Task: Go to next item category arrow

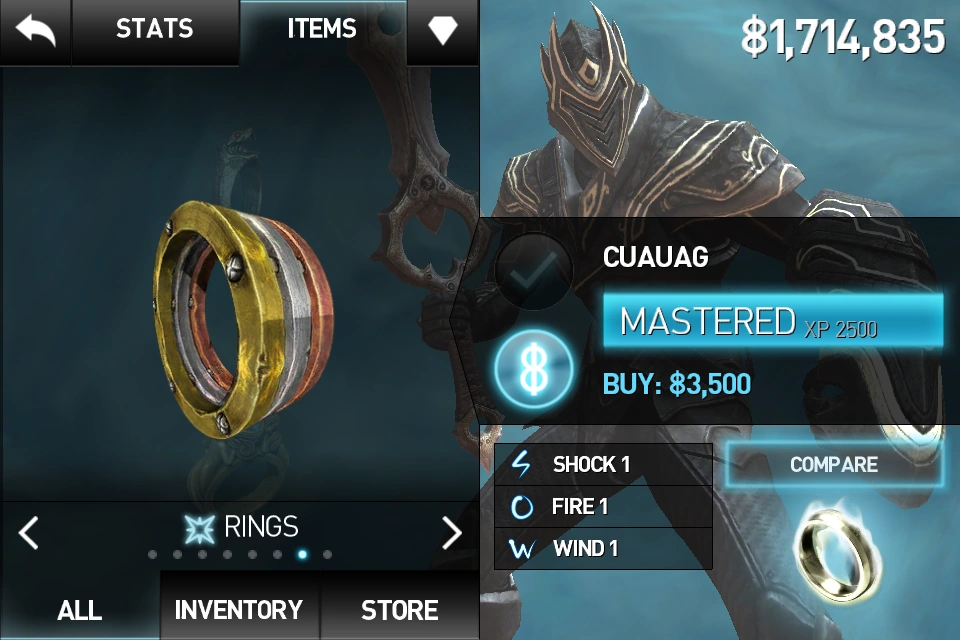Action: click(x=452, y=532)
